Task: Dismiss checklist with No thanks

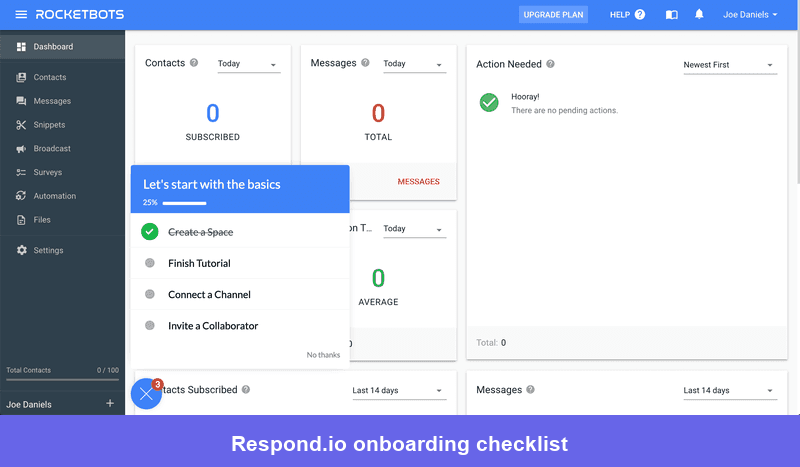Action: point(323,355)
